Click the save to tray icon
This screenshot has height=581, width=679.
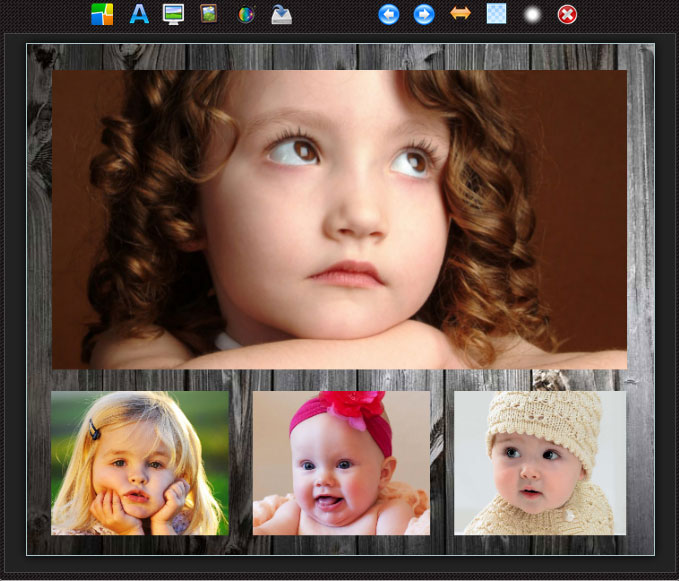[x=281, y=15]
